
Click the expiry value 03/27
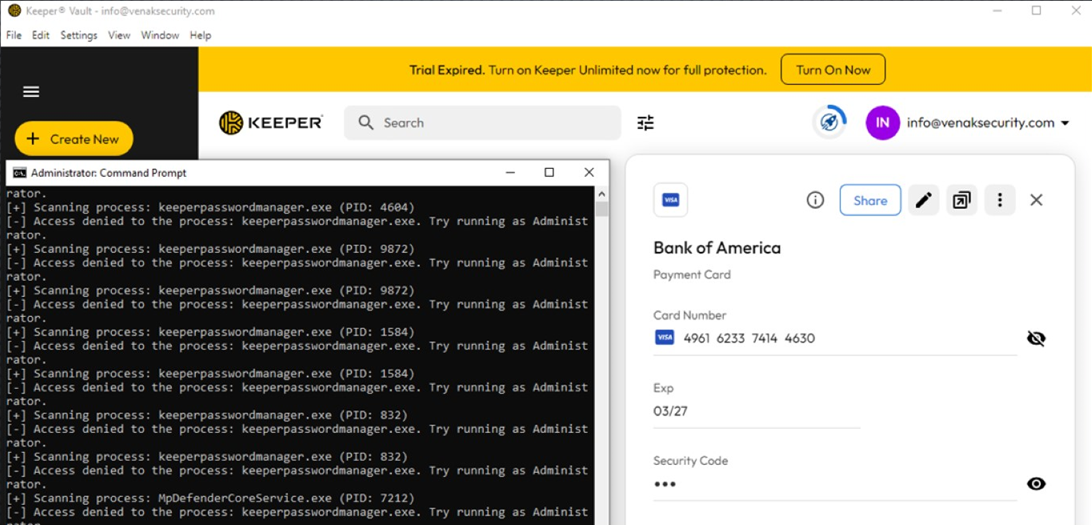coord(671,411)
